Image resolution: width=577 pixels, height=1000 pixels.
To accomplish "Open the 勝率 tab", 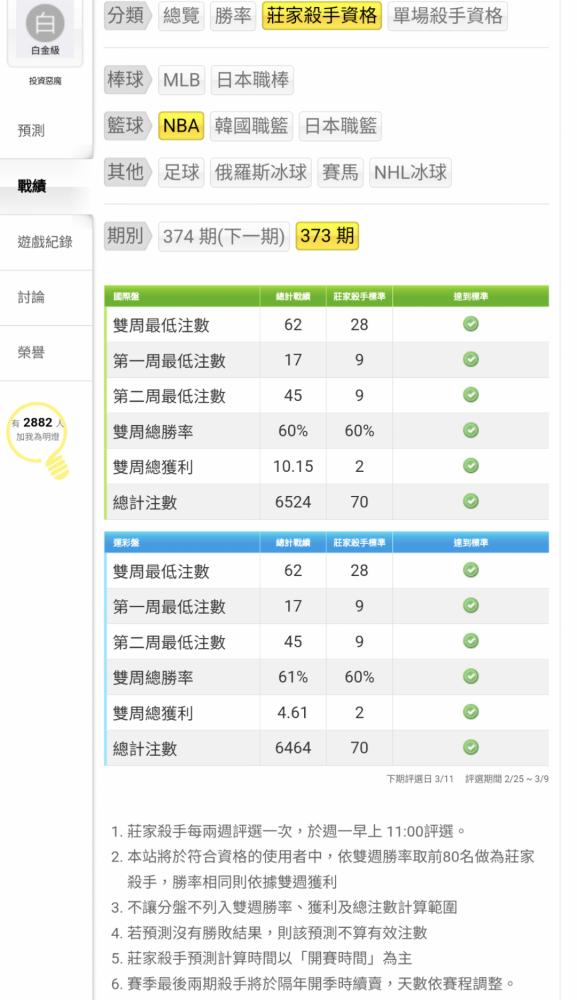I will pyautogui.click(x=233, y=15).
